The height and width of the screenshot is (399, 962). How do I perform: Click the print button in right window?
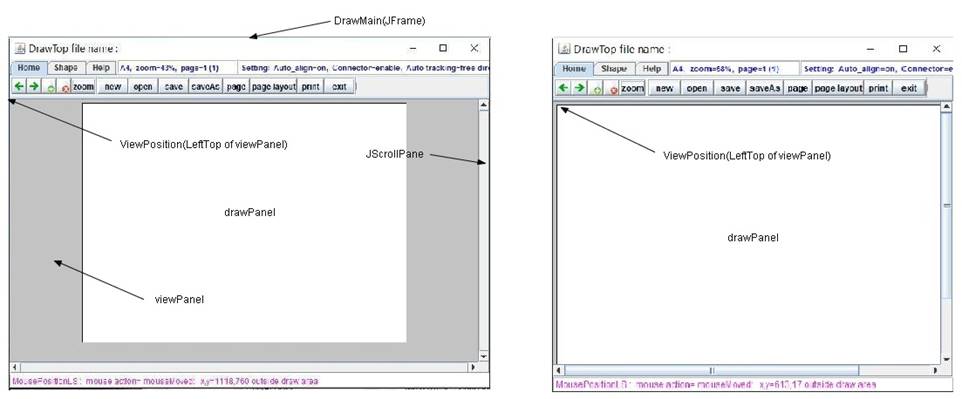[878, 88]
